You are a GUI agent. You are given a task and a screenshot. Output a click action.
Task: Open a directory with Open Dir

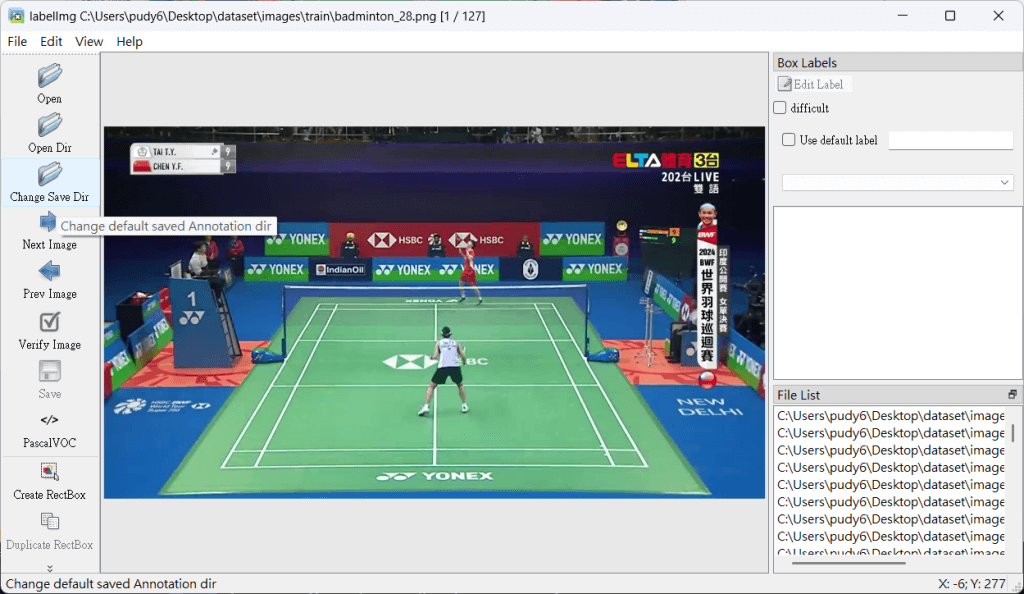click(x=49, y=126)
